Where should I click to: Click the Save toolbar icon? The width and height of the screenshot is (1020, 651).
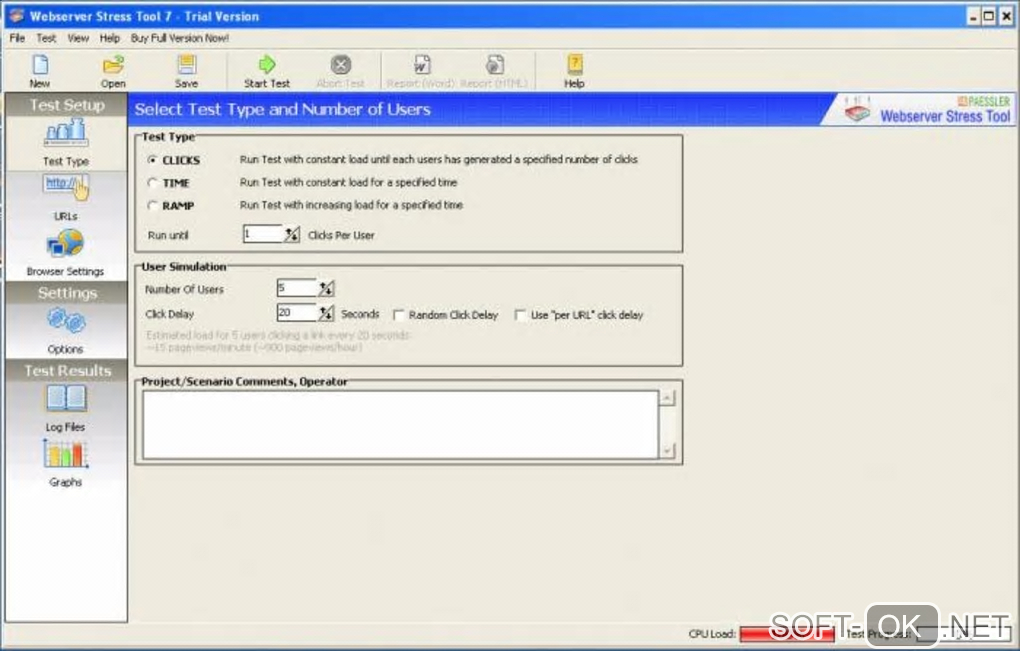[187, 64]
